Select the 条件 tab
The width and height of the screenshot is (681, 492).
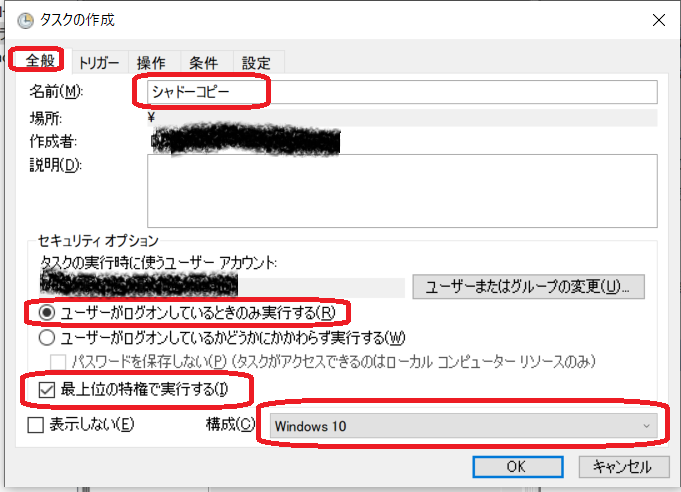204,61
